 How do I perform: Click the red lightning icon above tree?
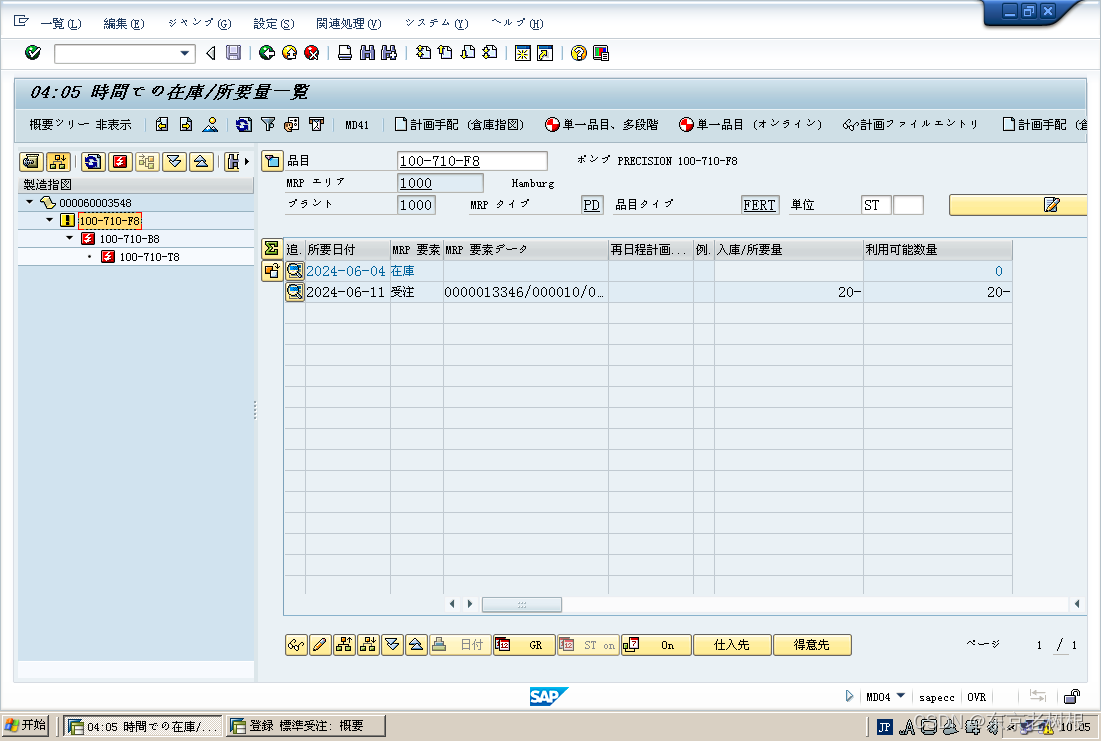point(120,162)
